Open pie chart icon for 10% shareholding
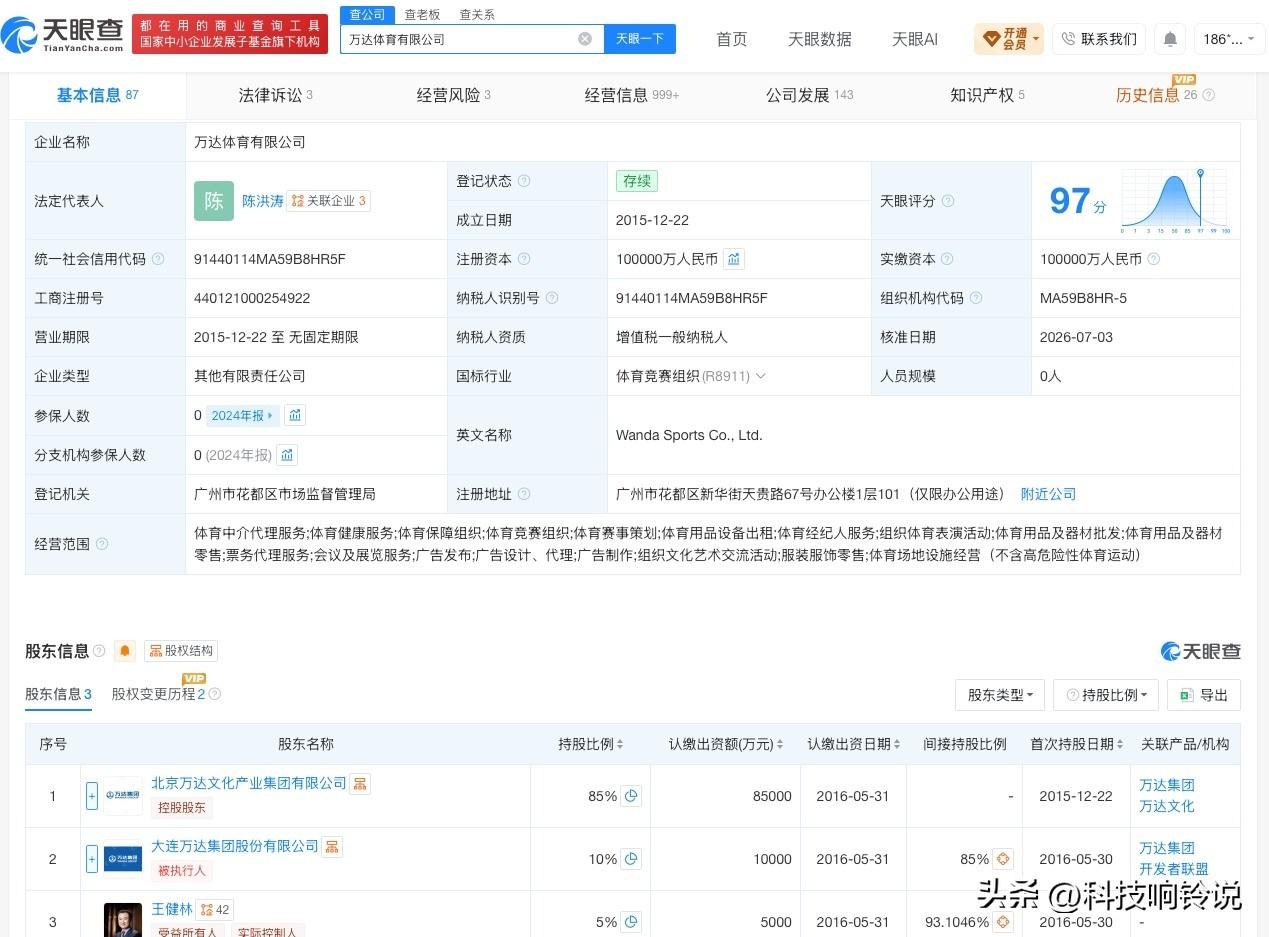The width and height of the screenshot is (1269, 937). [x=631, y=859]
